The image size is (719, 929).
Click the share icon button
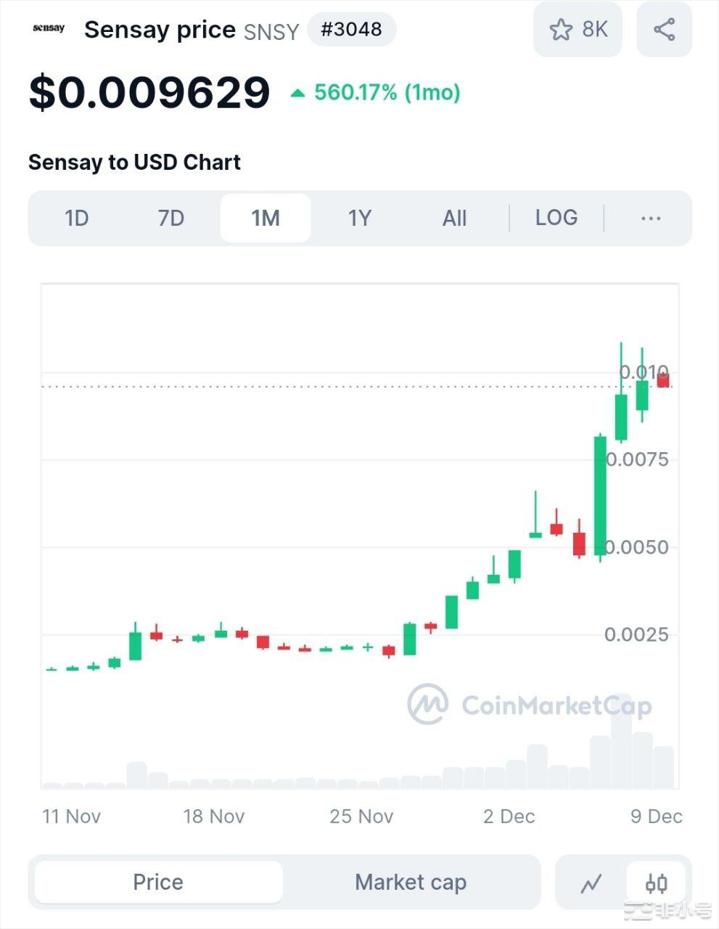tap(664, 29)
